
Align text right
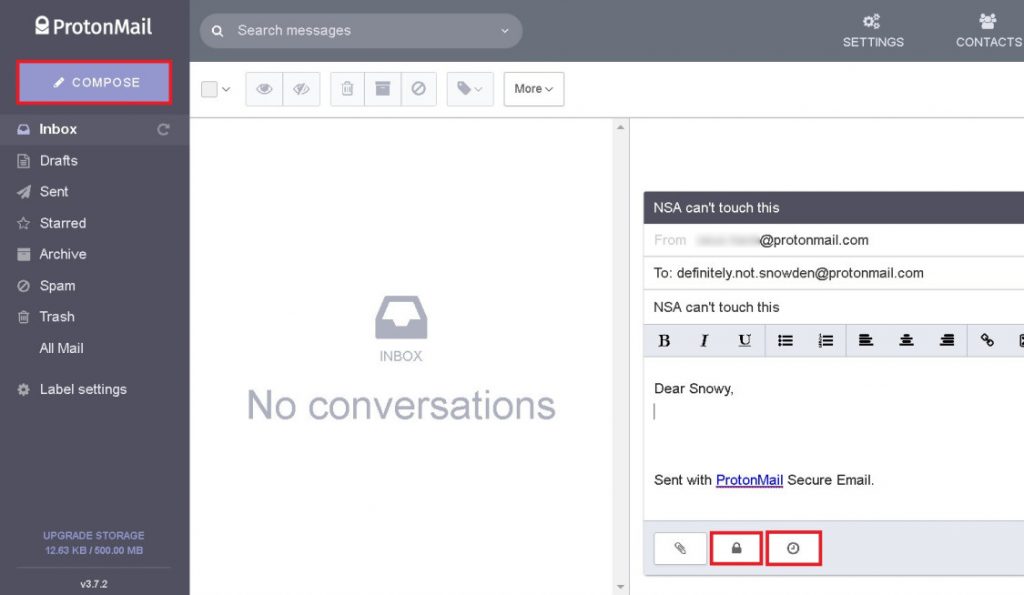(947, 340)
